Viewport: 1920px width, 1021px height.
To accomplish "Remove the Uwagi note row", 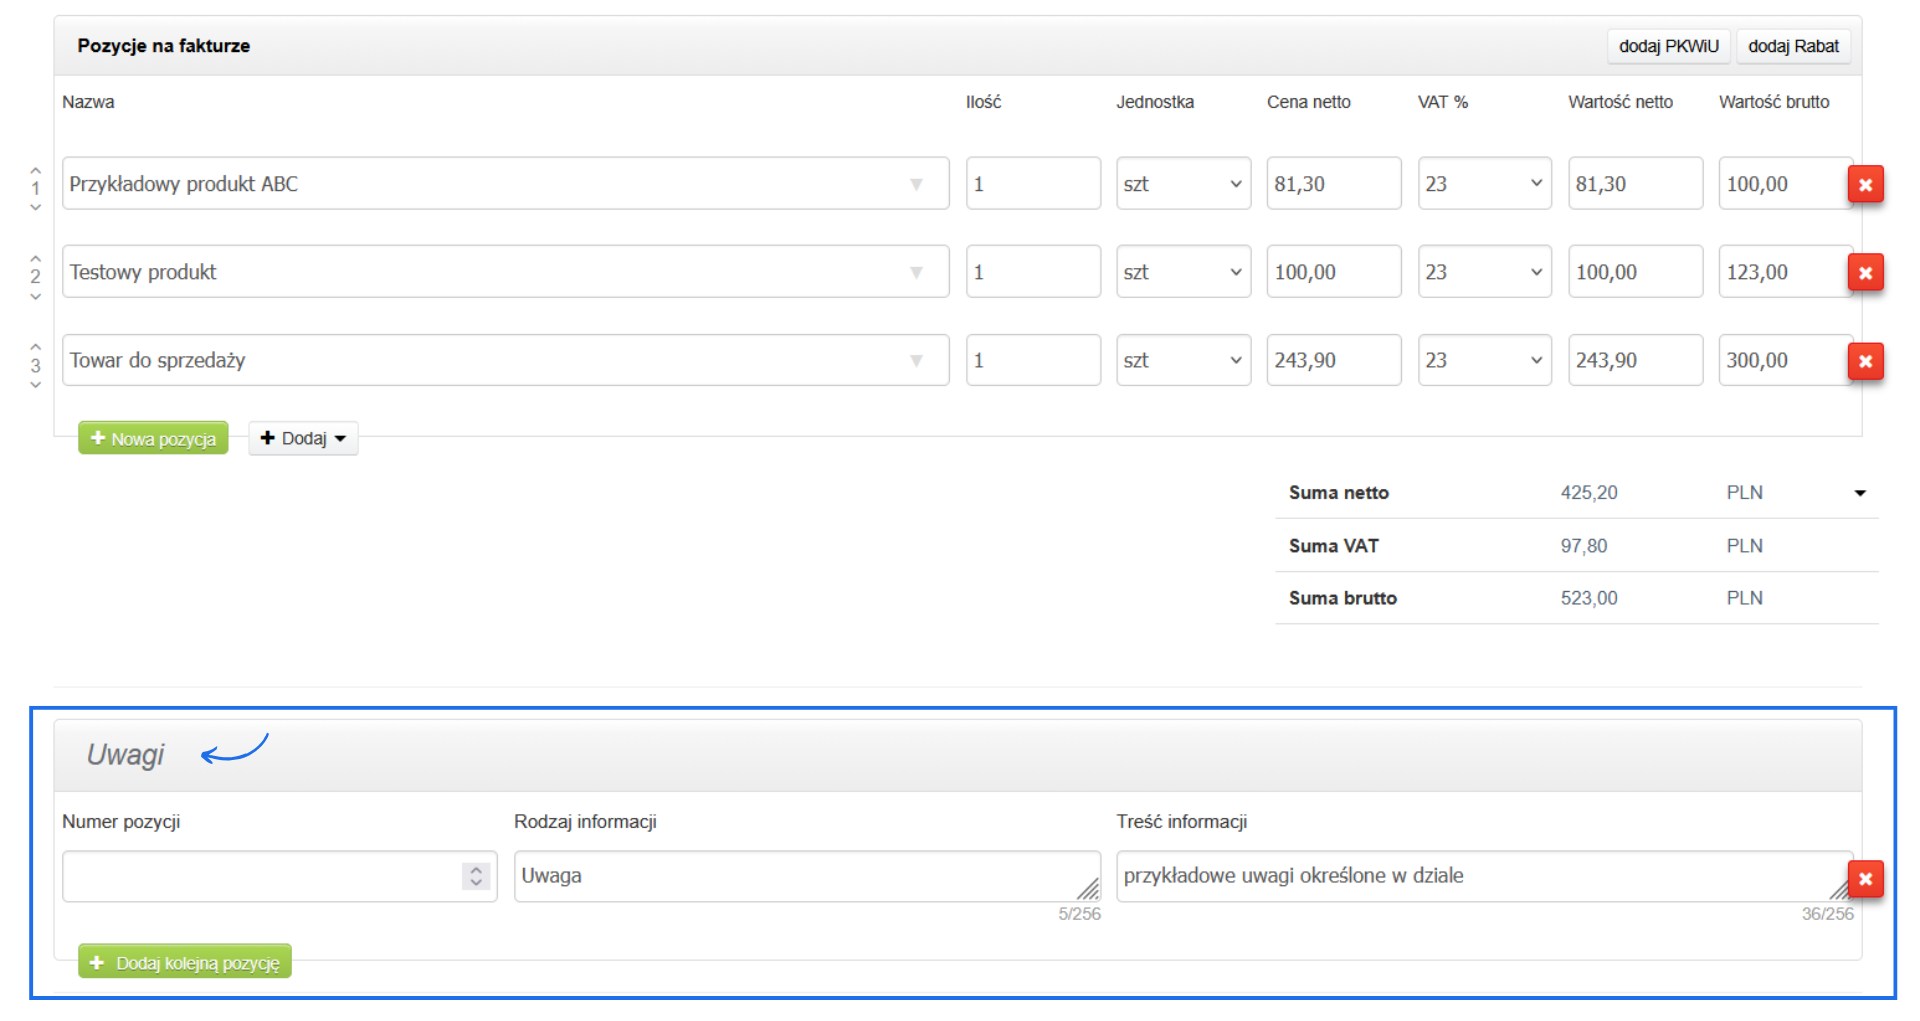I will tap(1865, 879).
